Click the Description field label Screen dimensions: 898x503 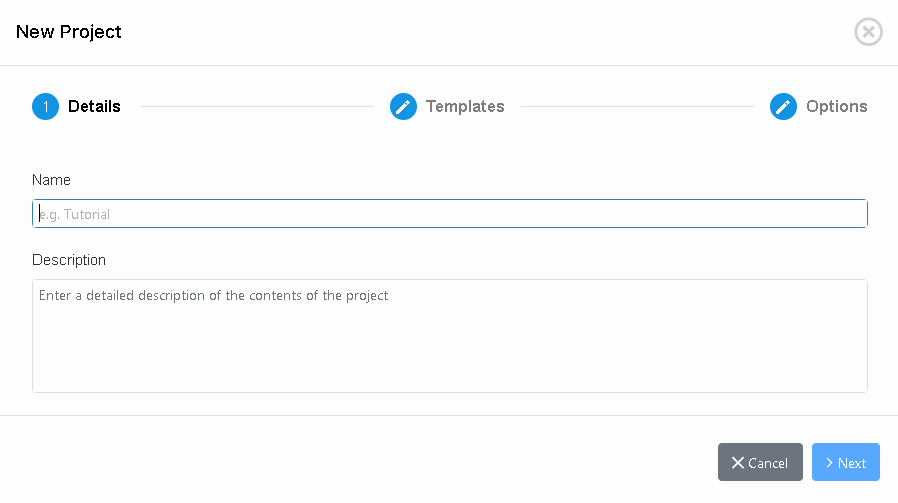(x=69, y=260)
